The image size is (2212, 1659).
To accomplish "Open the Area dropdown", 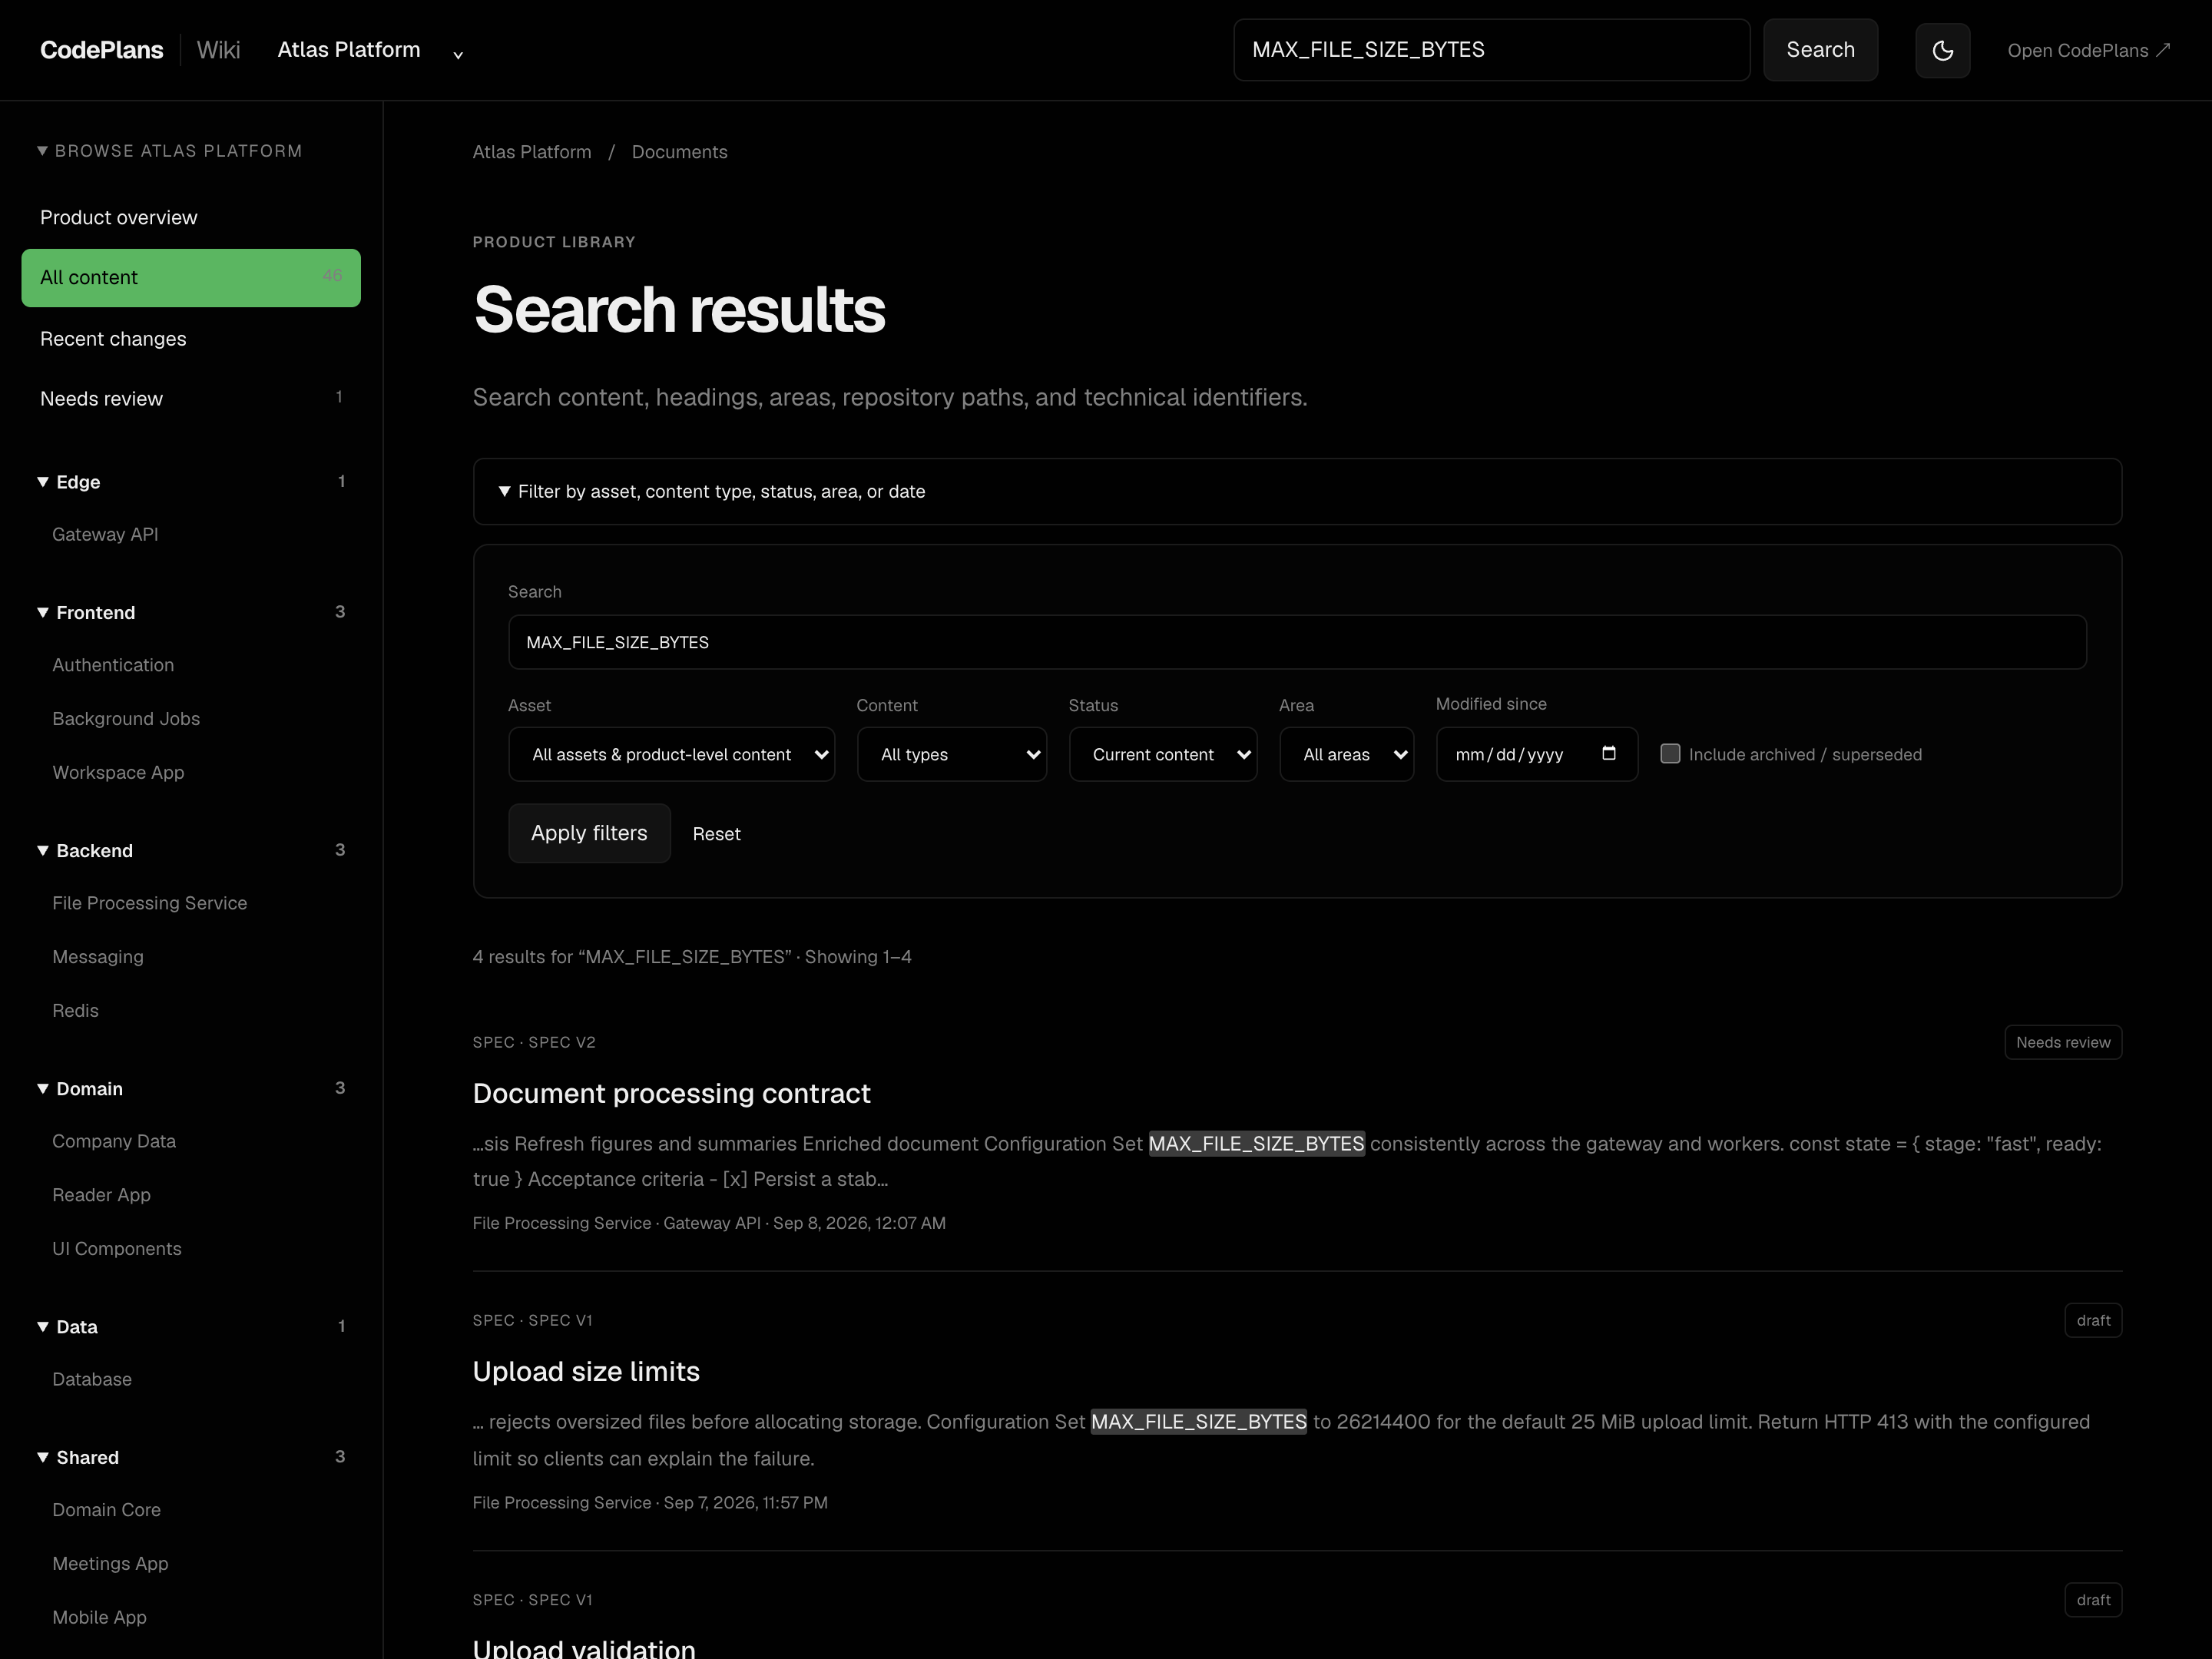I will click(x=1346, y=754).
